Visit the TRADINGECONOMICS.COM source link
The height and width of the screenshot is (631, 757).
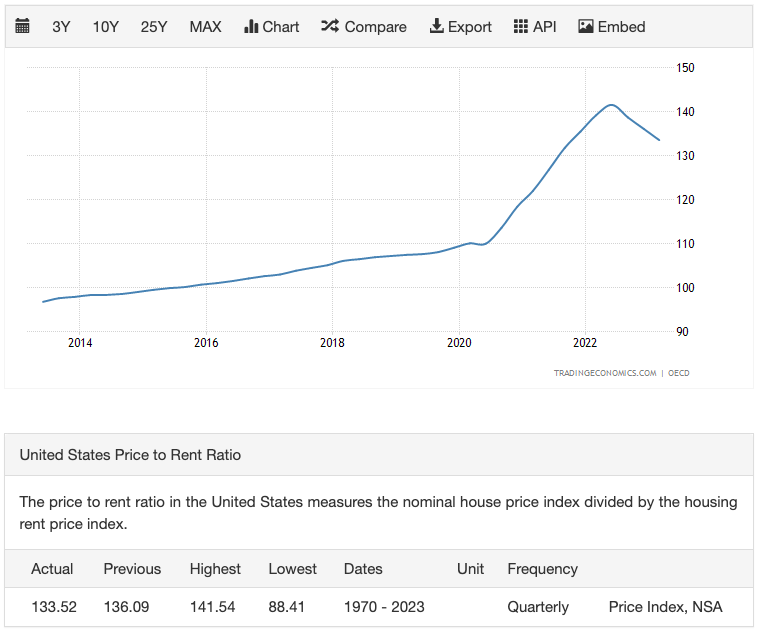point(605,373)
